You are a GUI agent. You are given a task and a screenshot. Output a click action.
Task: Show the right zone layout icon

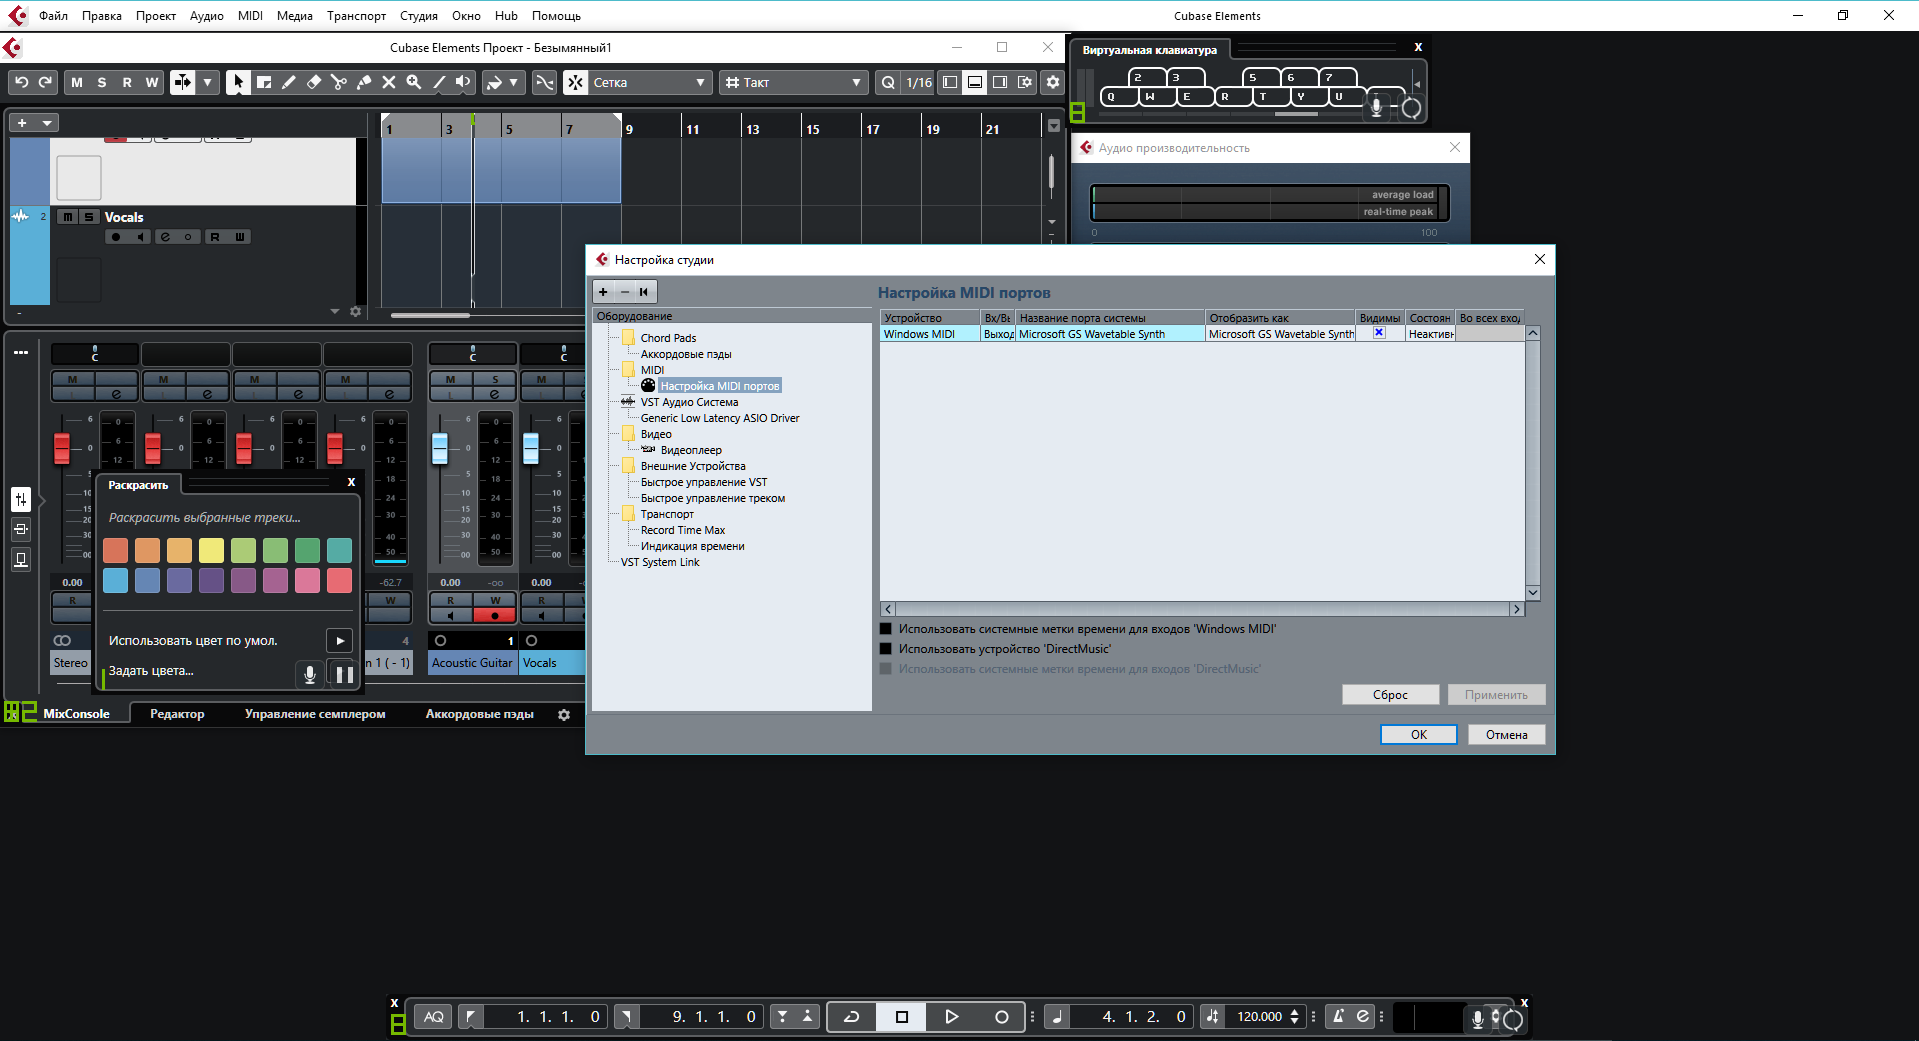(1000, 82)
